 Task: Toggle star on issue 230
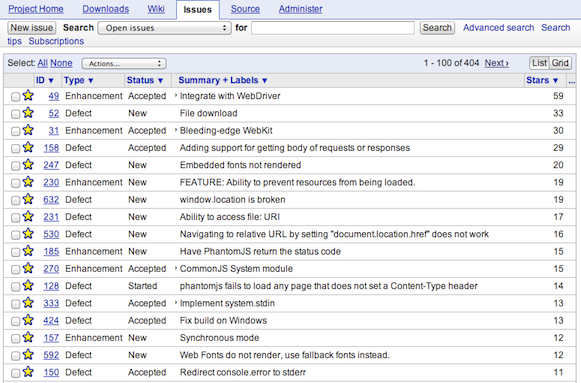tap(28, 182)
